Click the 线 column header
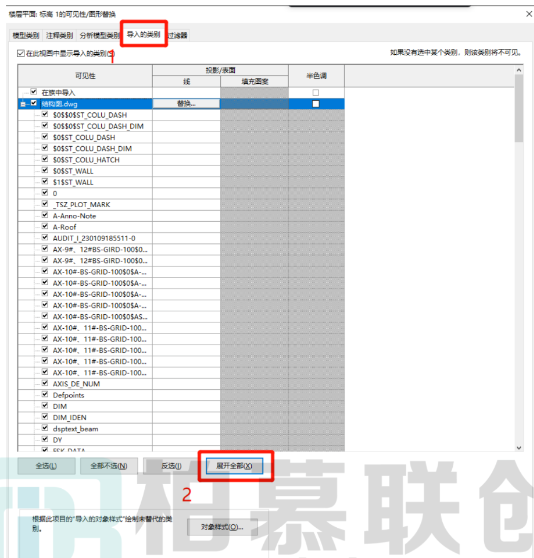 coord(186,81)
